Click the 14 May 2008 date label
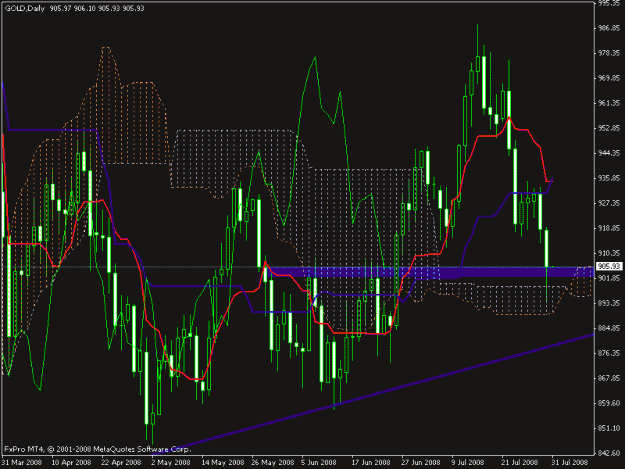 223,463
